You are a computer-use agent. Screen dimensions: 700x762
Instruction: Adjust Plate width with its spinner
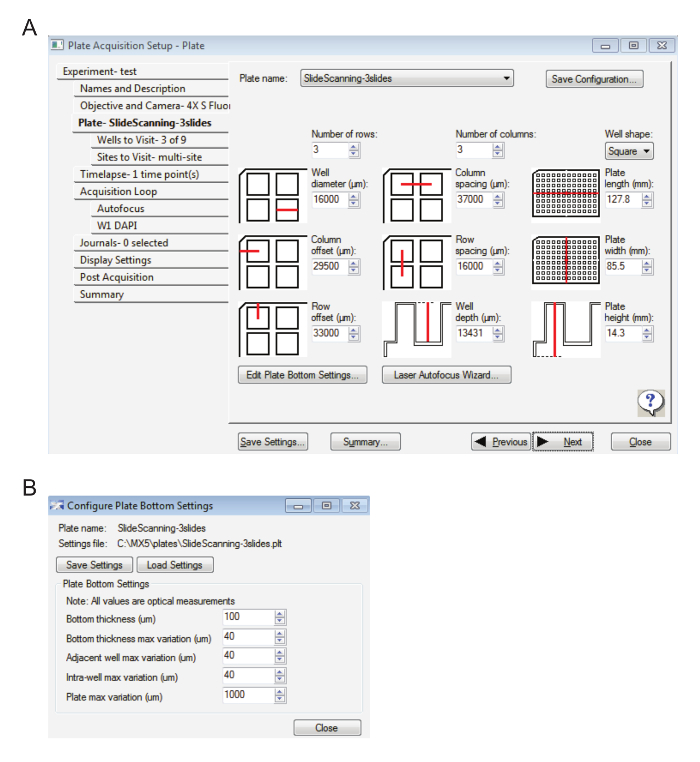(x=647, y=266)
